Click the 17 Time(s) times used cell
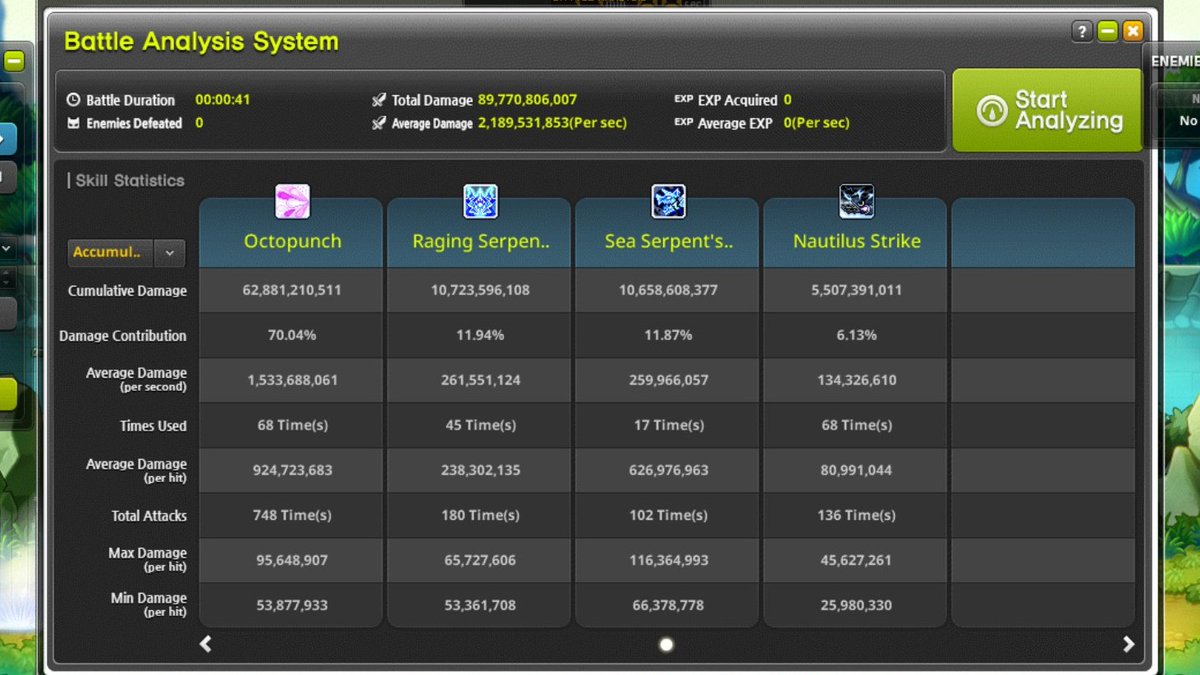This screenshot has width=1200, height=675. 667,425
